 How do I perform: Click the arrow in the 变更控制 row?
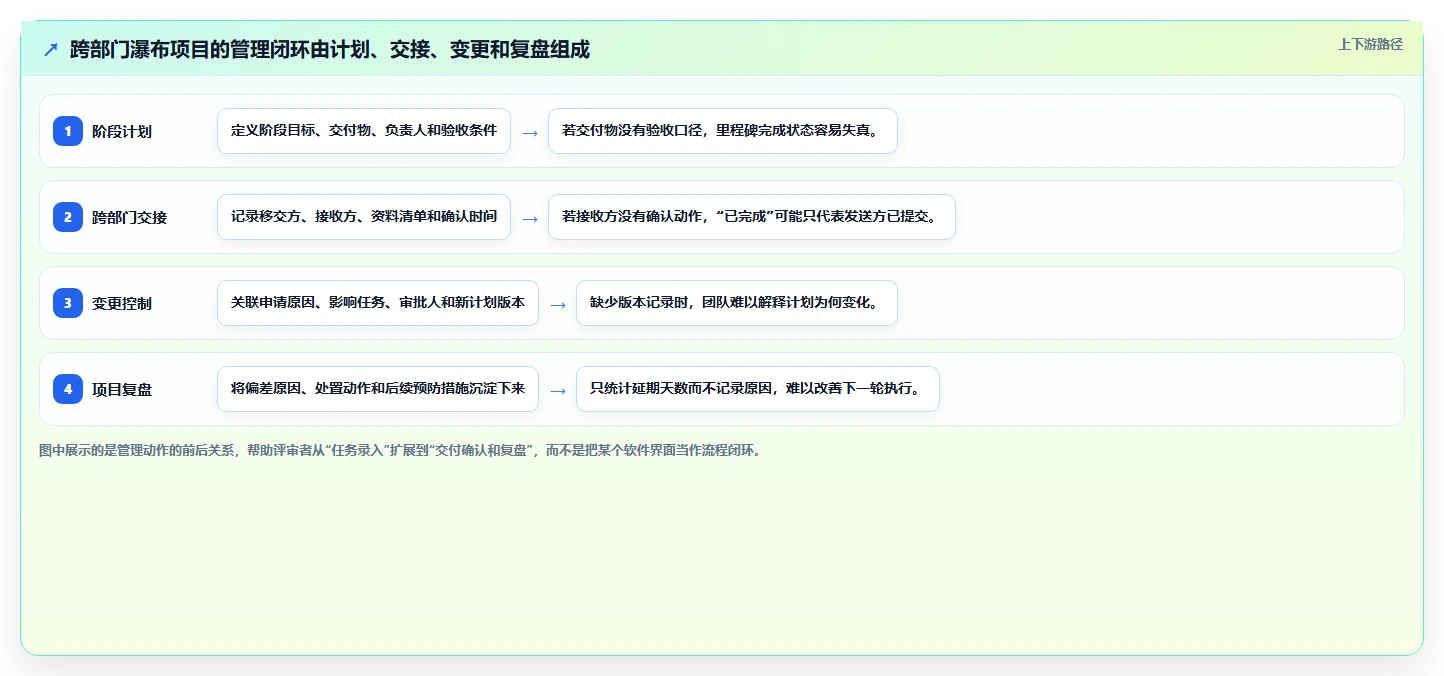click(558, 304)
